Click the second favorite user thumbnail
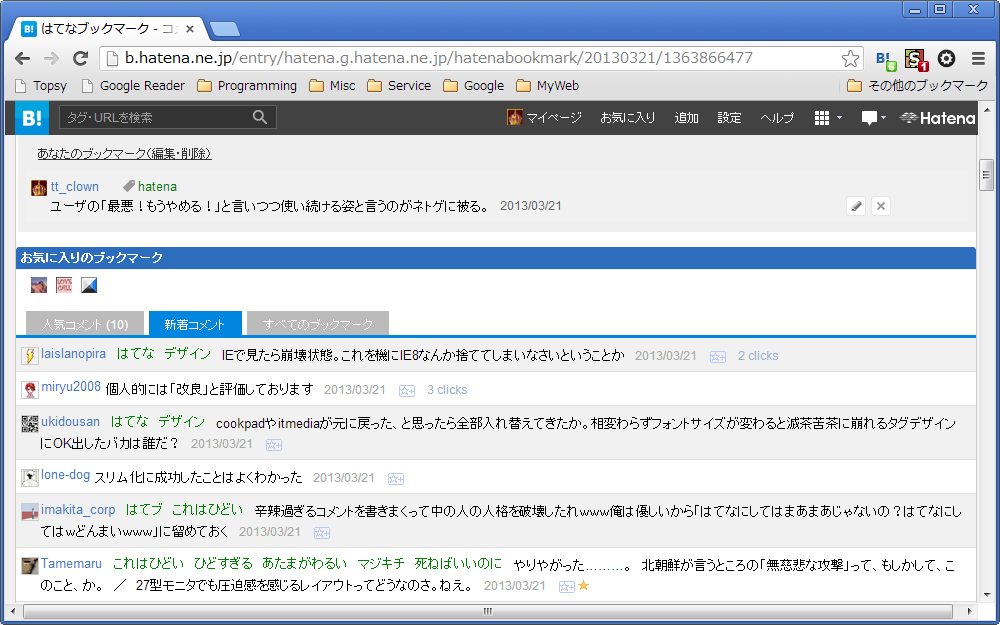The image size is (1000, 625). [64, 285]
